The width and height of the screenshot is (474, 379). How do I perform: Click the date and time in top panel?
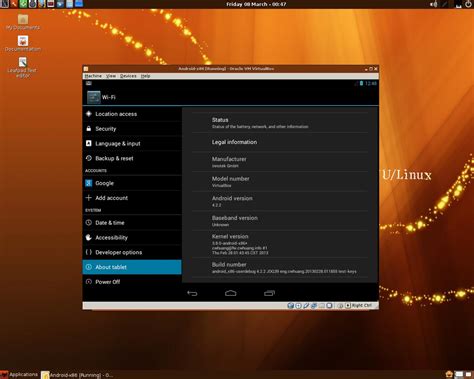[256, 4]
